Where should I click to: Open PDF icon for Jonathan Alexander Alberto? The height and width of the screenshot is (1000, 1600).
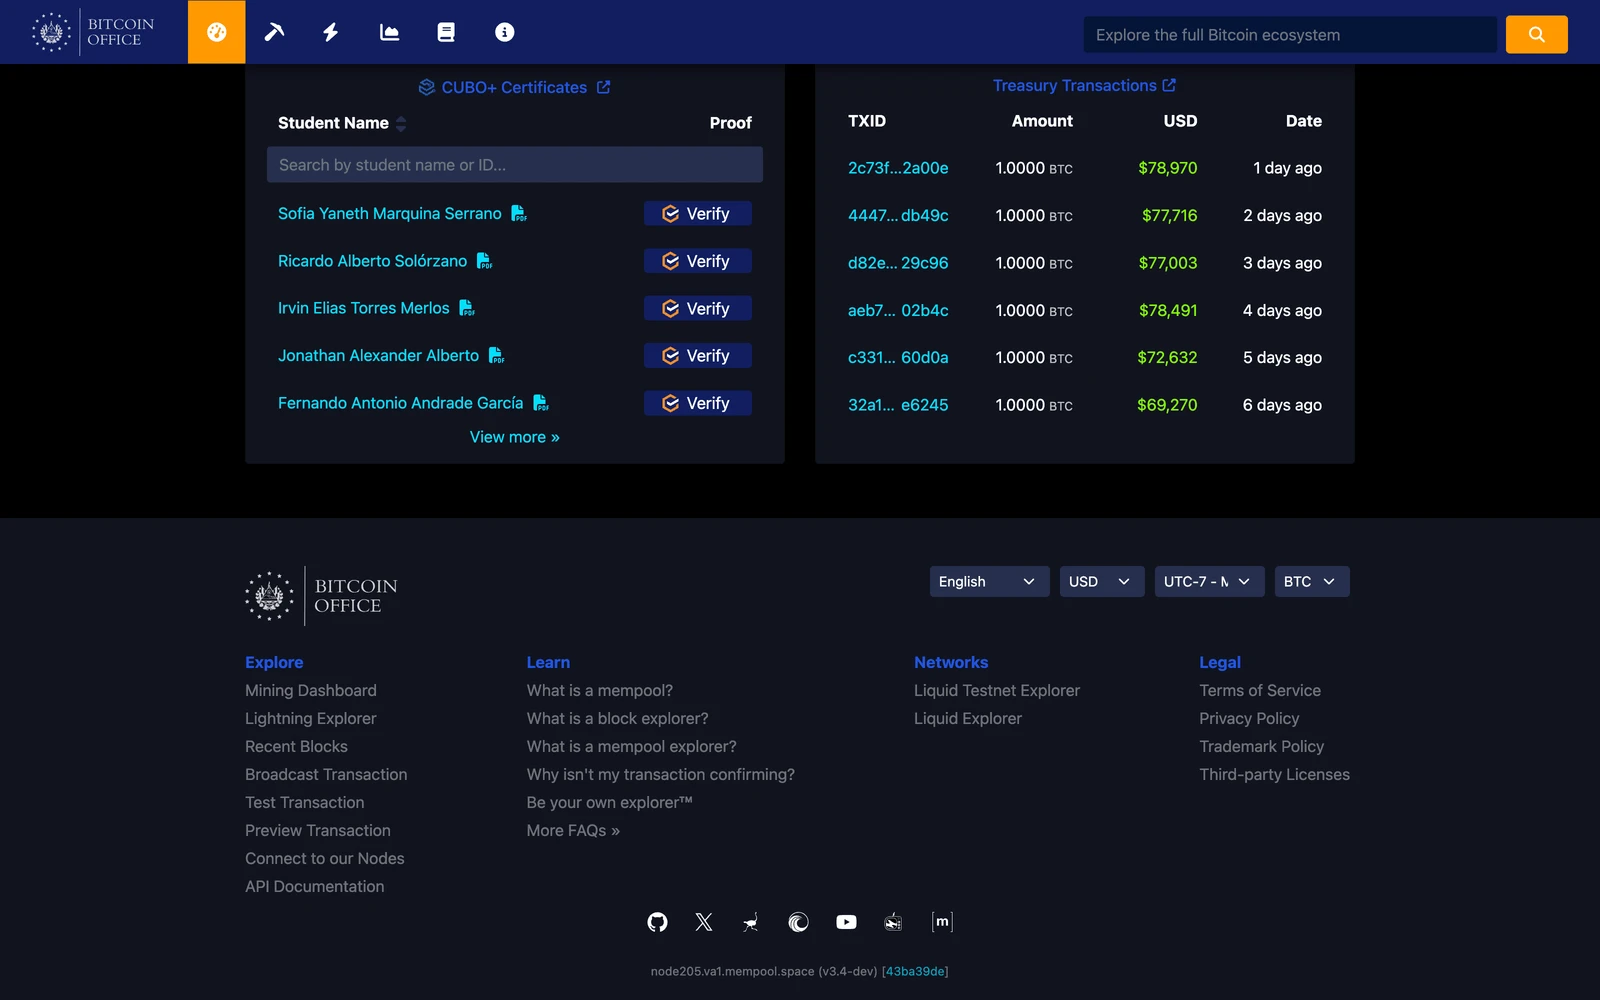point(496,355)
